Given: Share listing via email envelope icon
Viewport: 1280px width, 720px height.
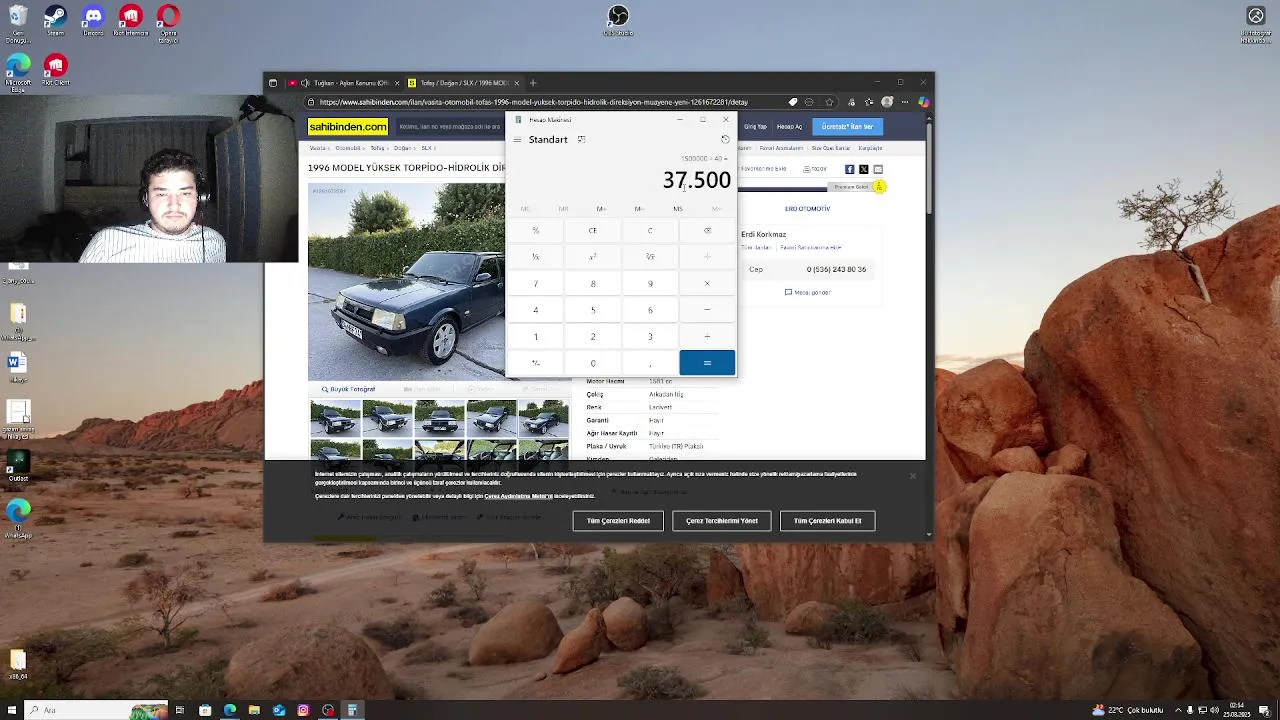Looking at the screenshot, I should click(x=878, y=169).
